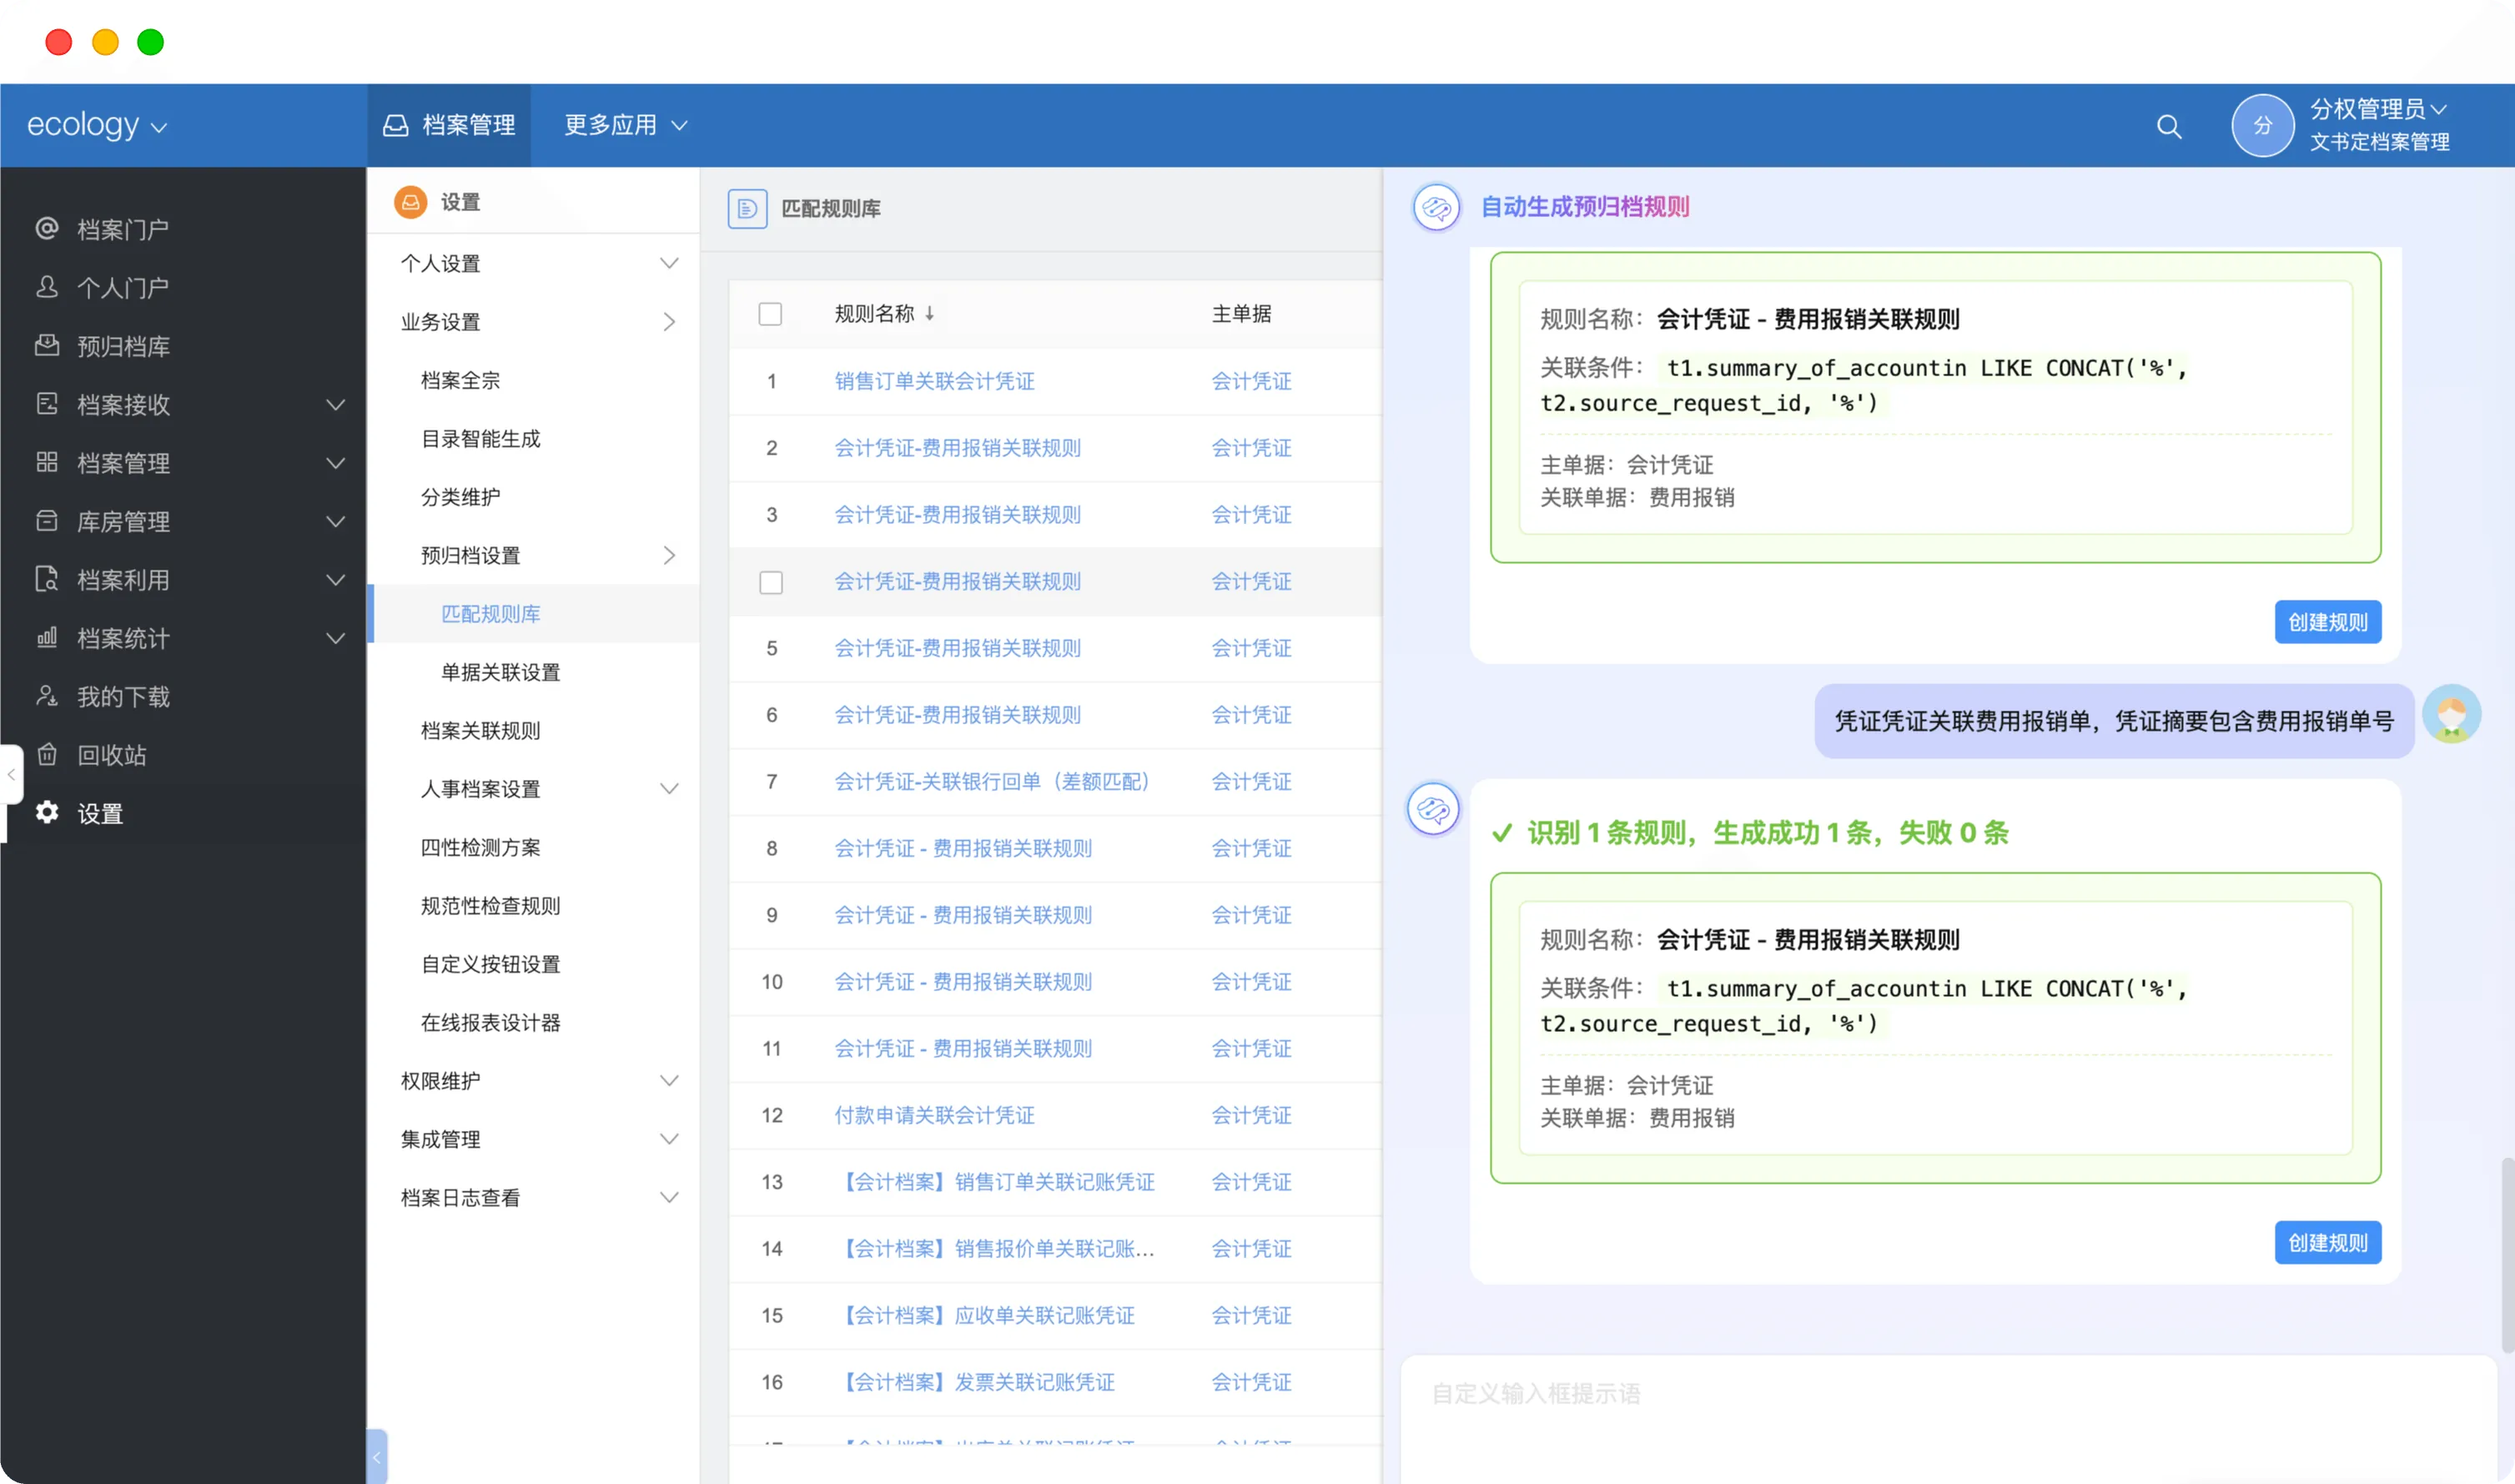Click the sort arrow next to 规则名称
Screen dimensions: 2515x1484
click(929, 313)
